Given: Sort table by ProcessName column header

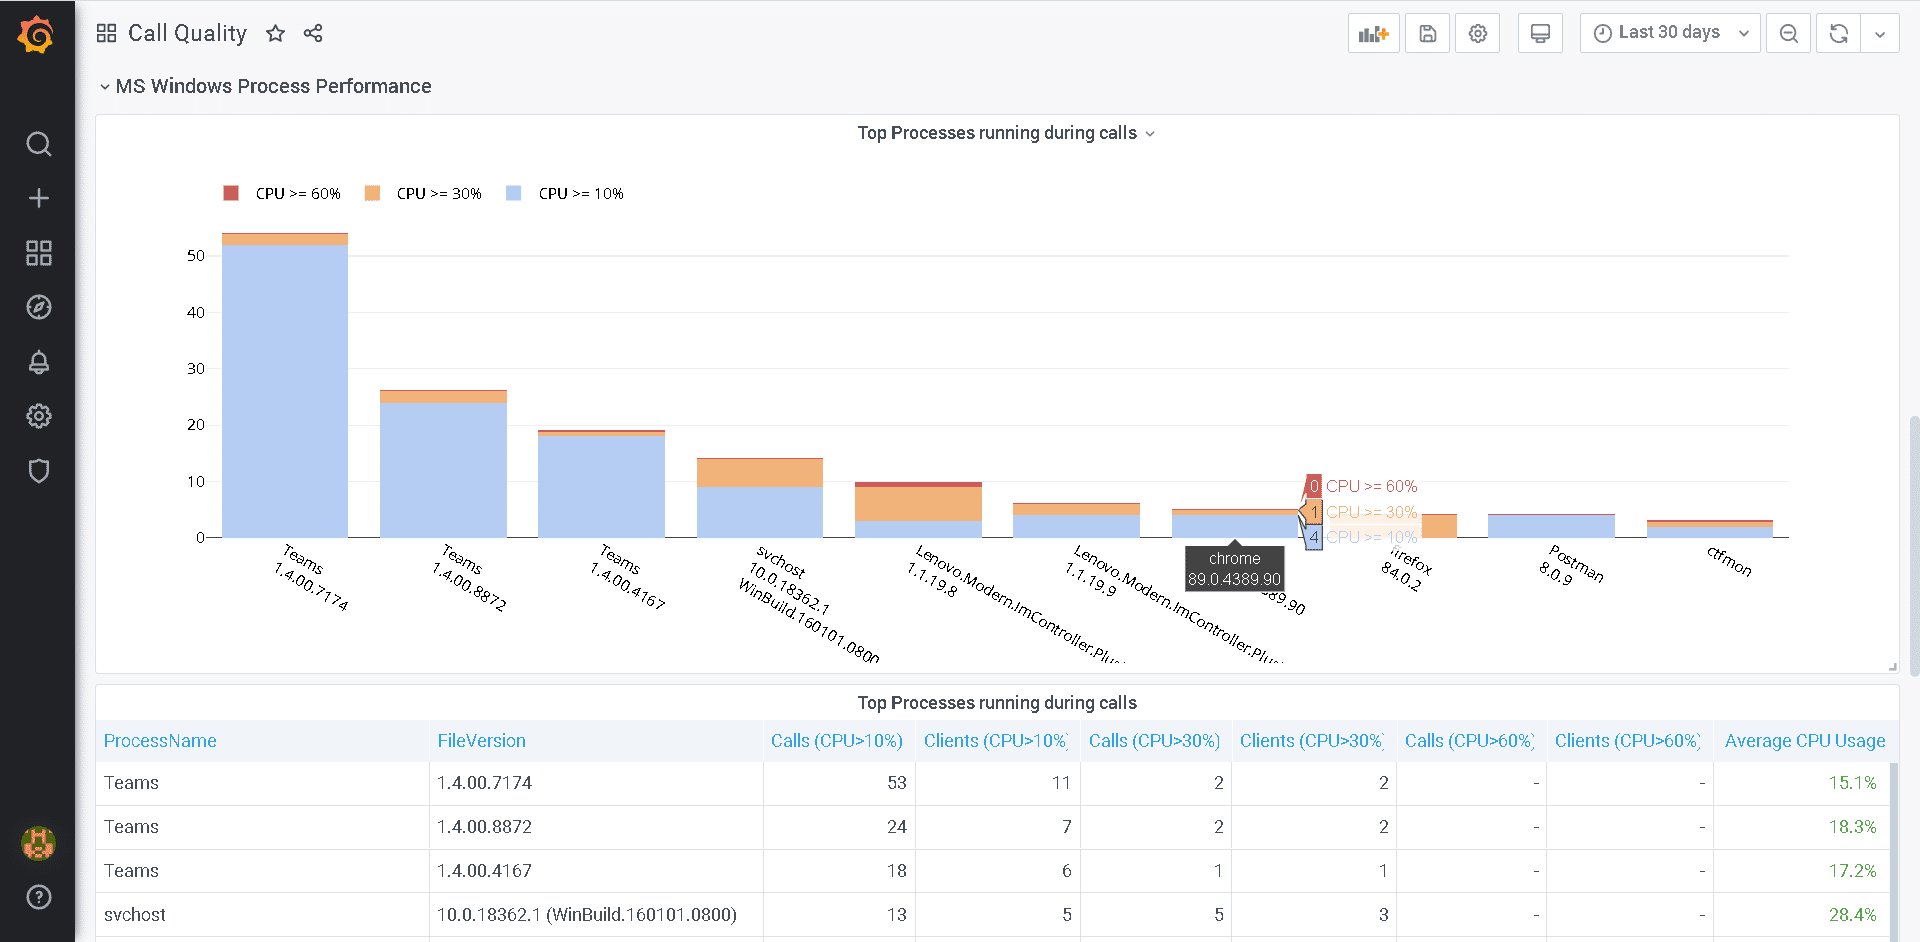Looking at the screenshot, I should point(160,741).
